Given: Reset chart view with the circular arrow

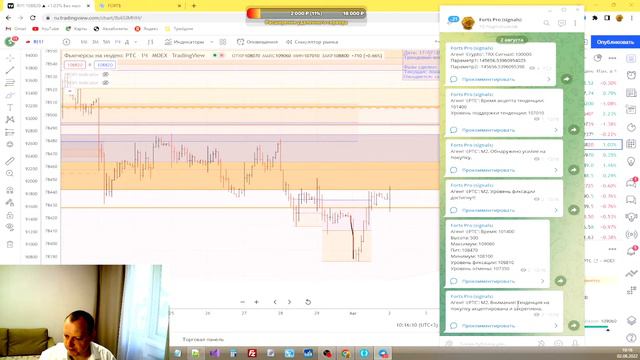Looking at the screenshot, I should (x=308, y=302).
